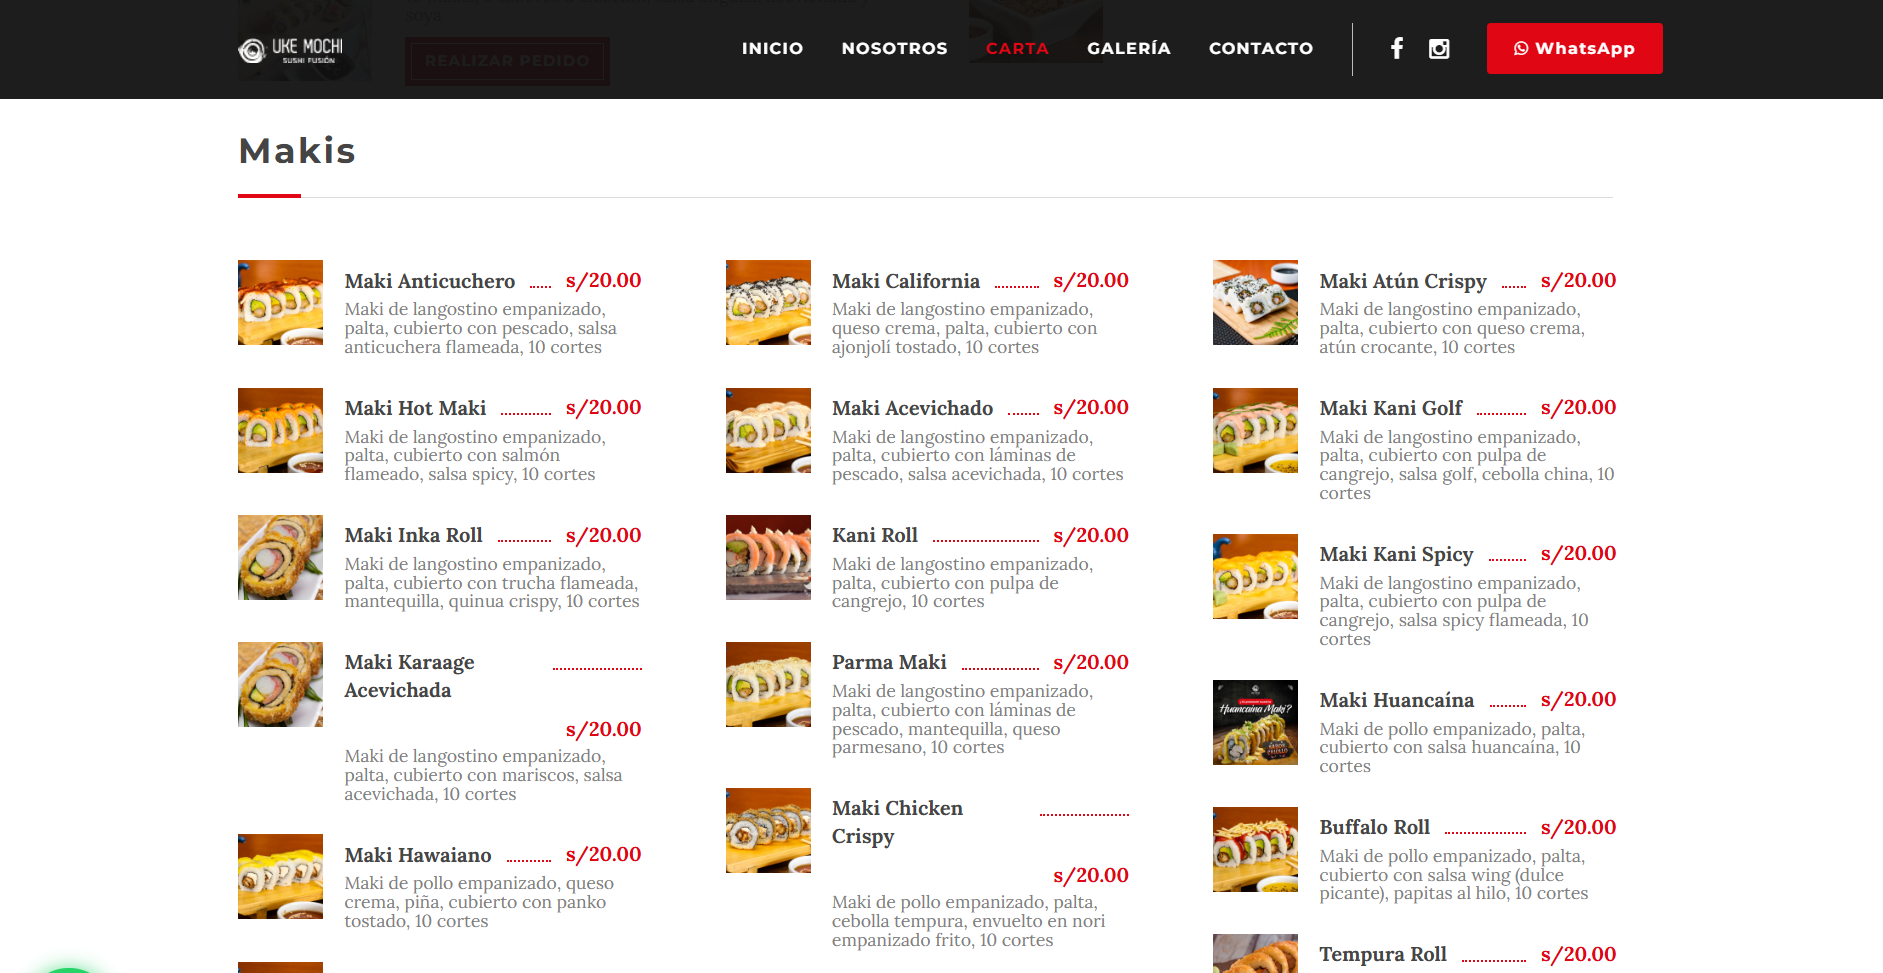
Task: Click the Maki California photo
Action: (x=768, y=302)
